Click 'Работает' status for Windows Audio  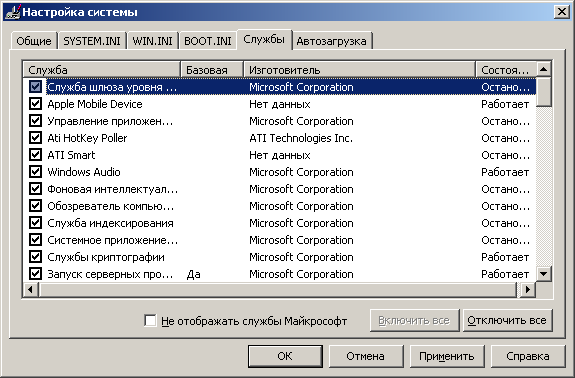click(x=505, y=172)
